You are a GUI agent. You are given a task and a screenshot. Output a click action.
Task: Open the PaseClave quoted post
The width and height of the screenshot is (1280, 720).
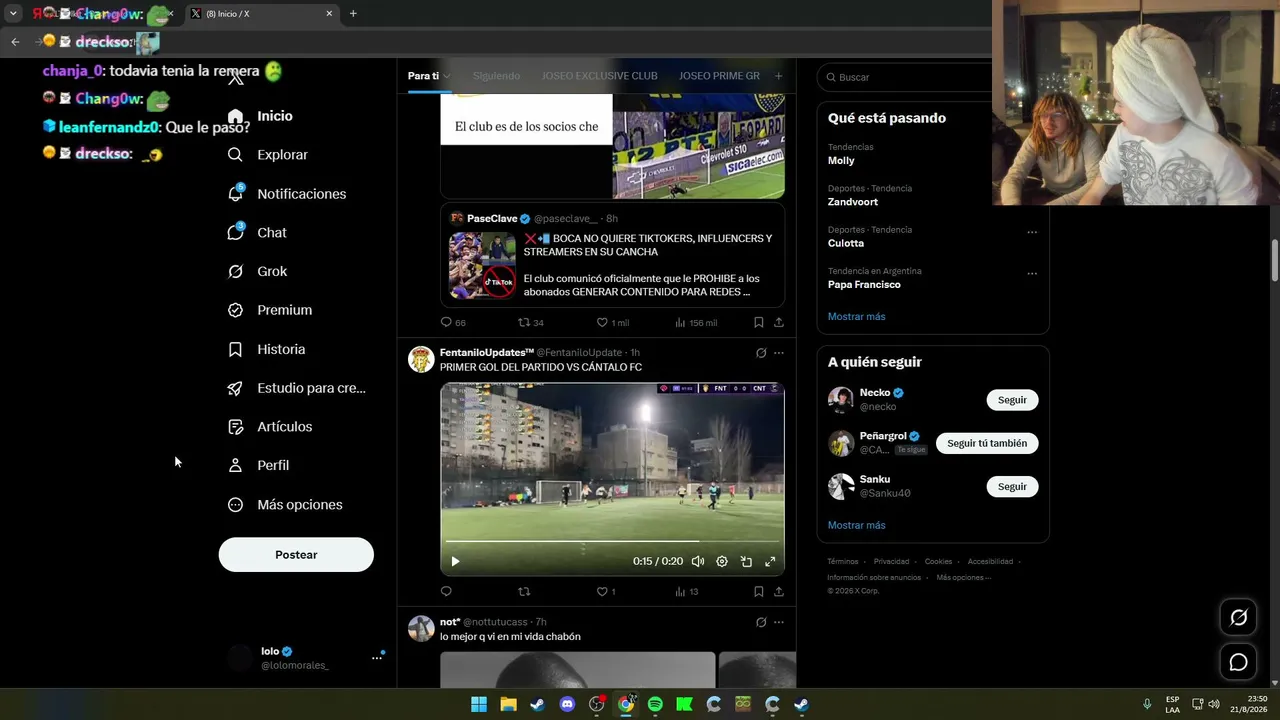tap(612, 255)
